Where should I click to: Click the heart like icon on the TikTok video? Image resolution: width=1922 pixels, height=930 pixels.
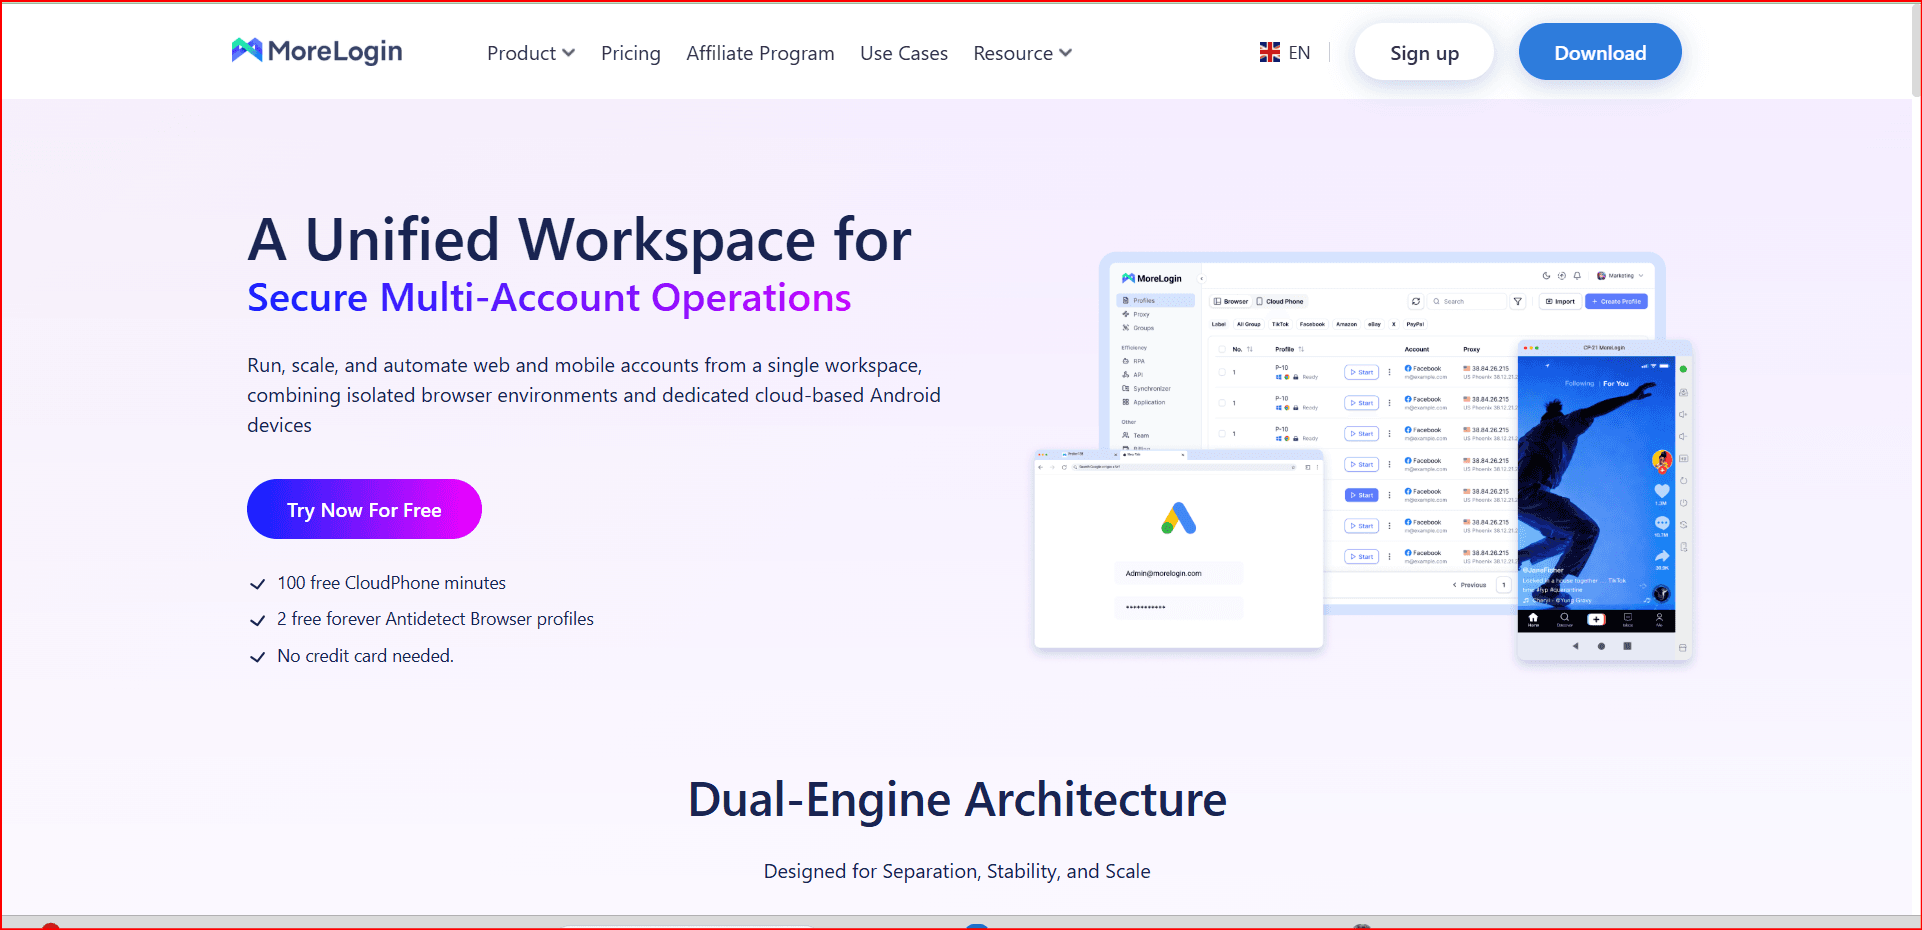pyautogui.click(x=1661, y=491)
